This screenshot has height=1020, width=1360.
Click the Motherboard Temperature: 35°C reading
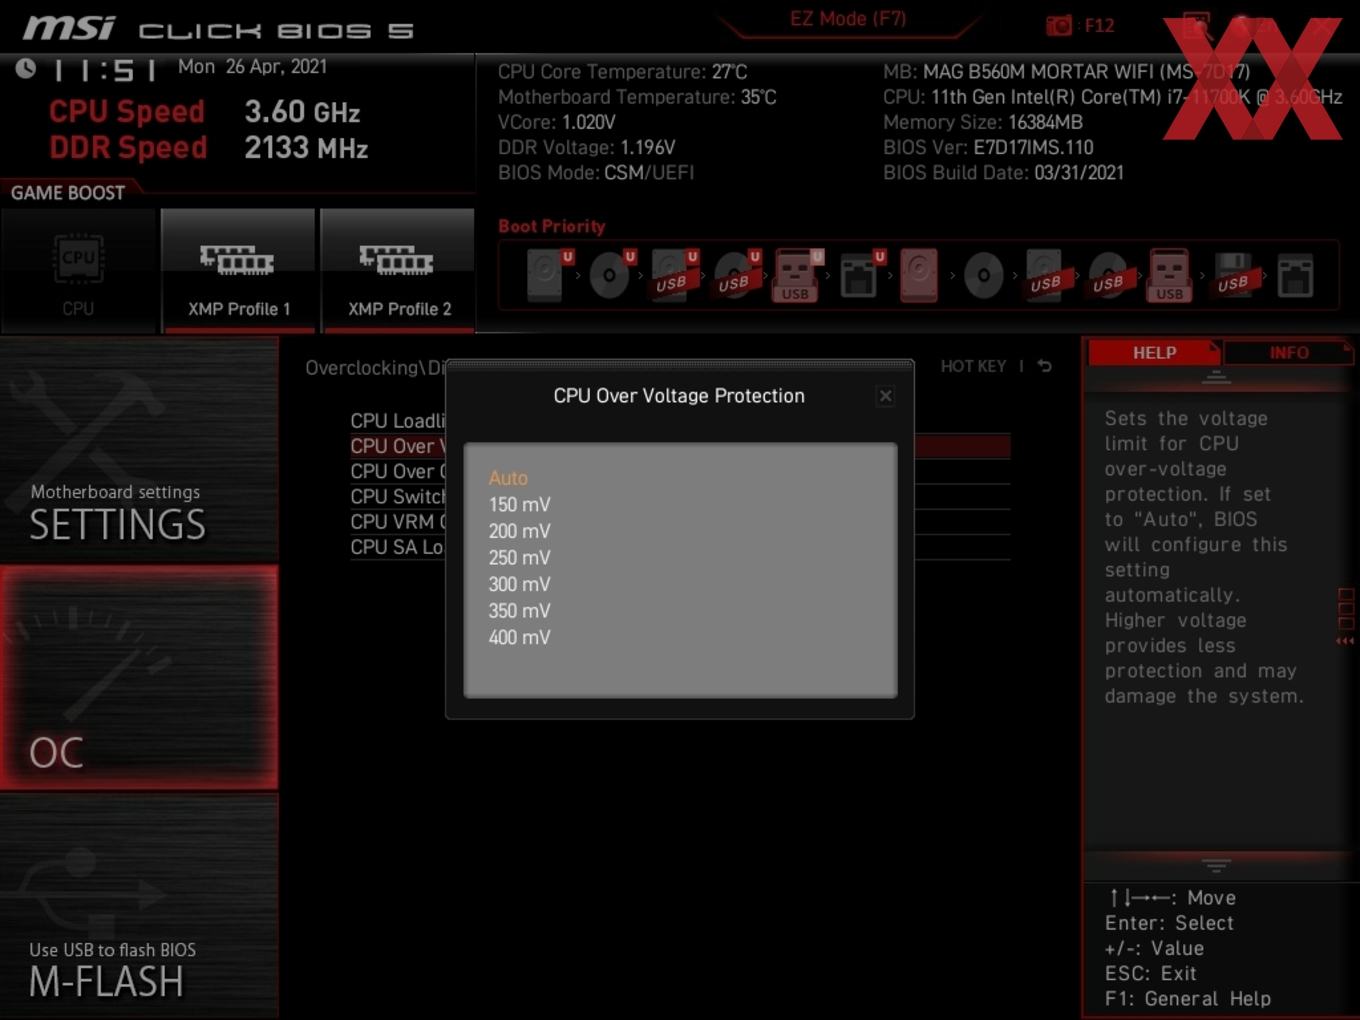pyautogui.click(x=637, y=97)
